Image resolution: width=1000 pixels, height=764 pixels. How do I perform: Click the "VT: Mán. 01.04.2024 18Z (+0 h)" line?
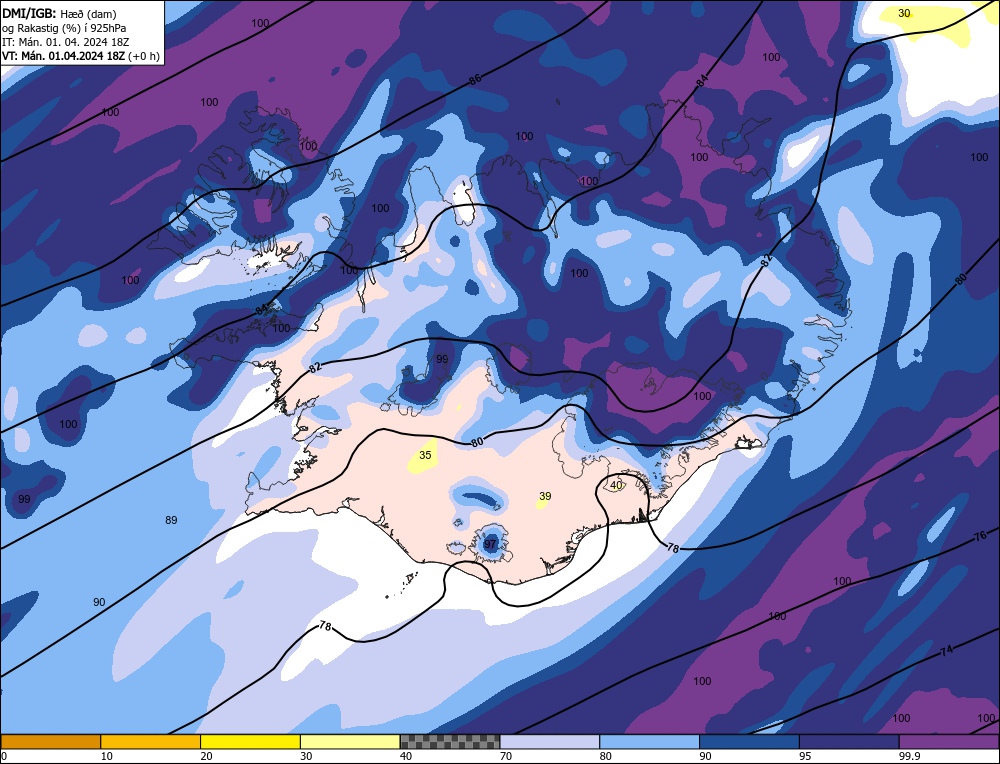(x=81, y=55)
